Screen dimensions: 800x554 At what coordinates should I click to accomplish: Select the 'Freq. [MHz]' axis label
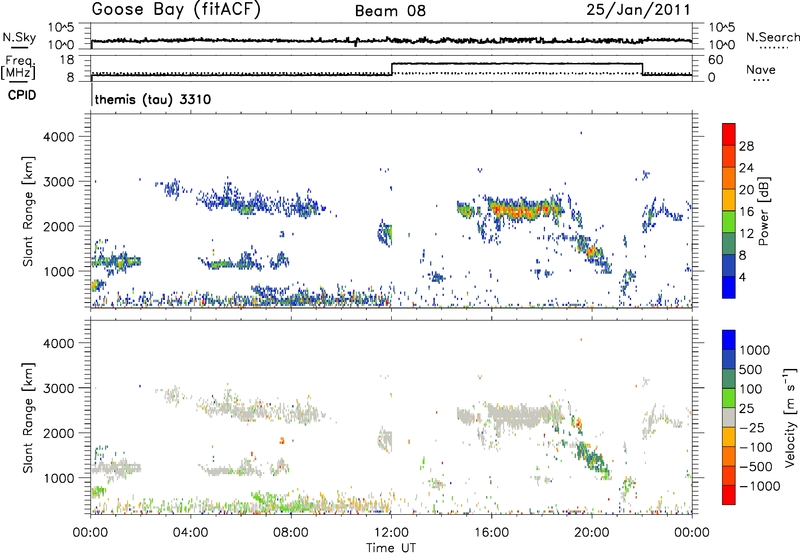19,67
